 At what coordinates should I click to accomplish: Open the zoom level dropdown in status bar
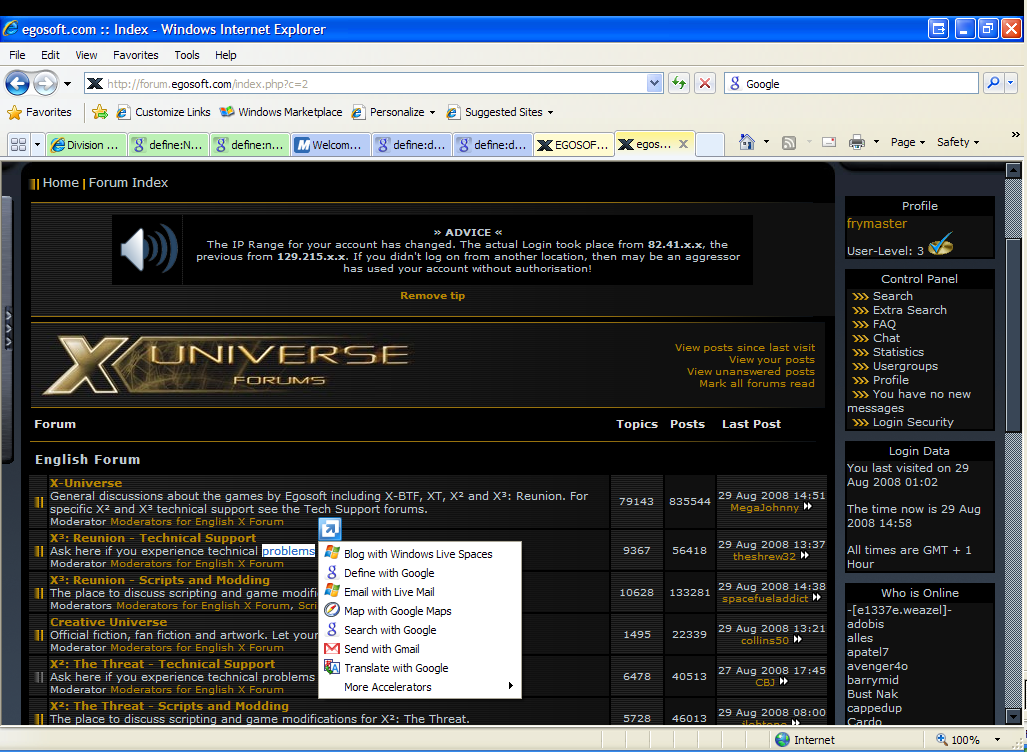click(x=998, y=740)
